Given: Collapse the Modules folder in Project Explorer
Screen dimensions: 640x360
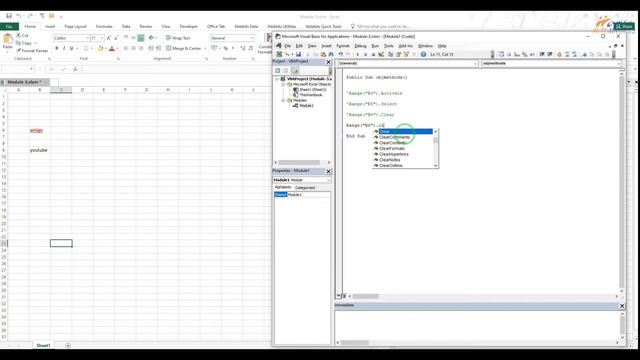Looking at the screenshot, I should pyautogui.click(x=283, y=100).
